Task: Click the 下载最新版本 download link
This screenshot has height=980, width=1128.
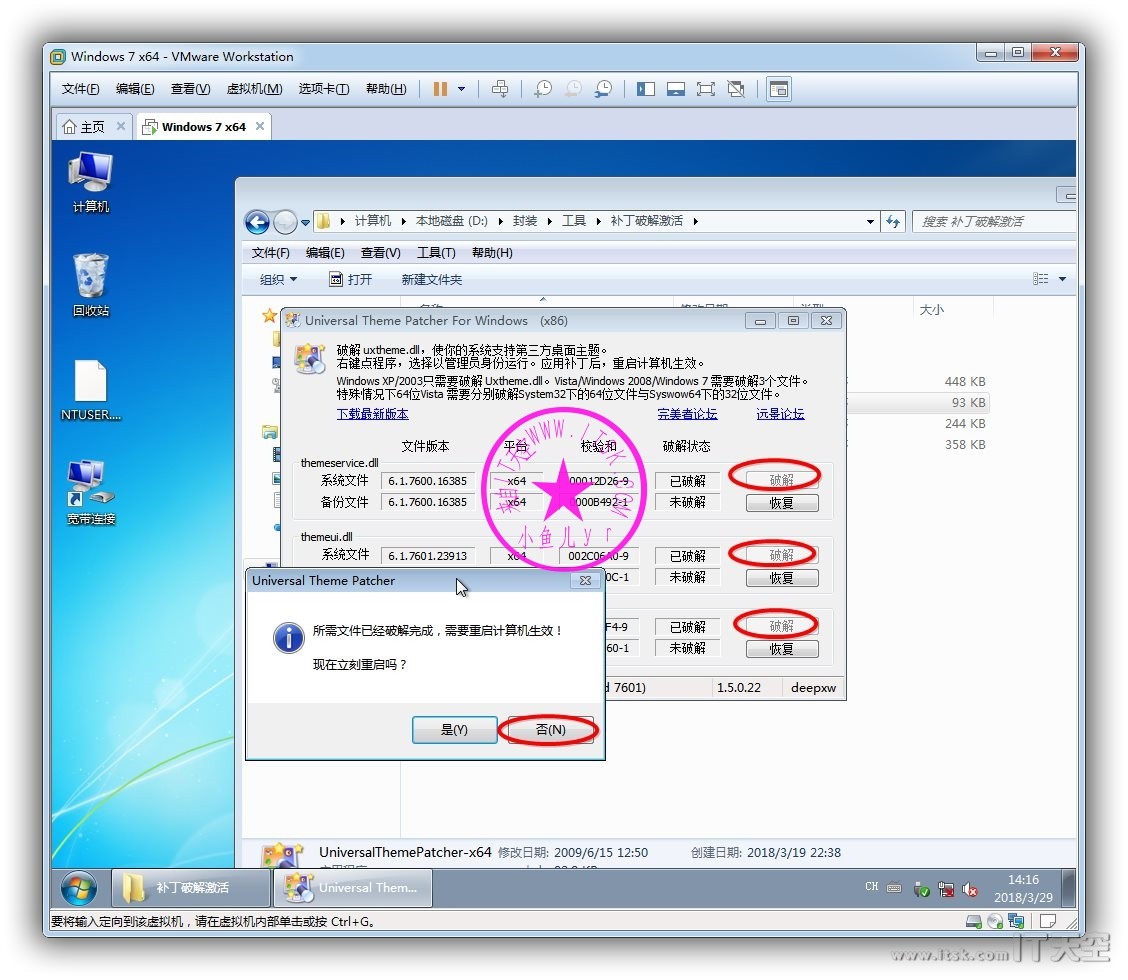Action: 372,414
